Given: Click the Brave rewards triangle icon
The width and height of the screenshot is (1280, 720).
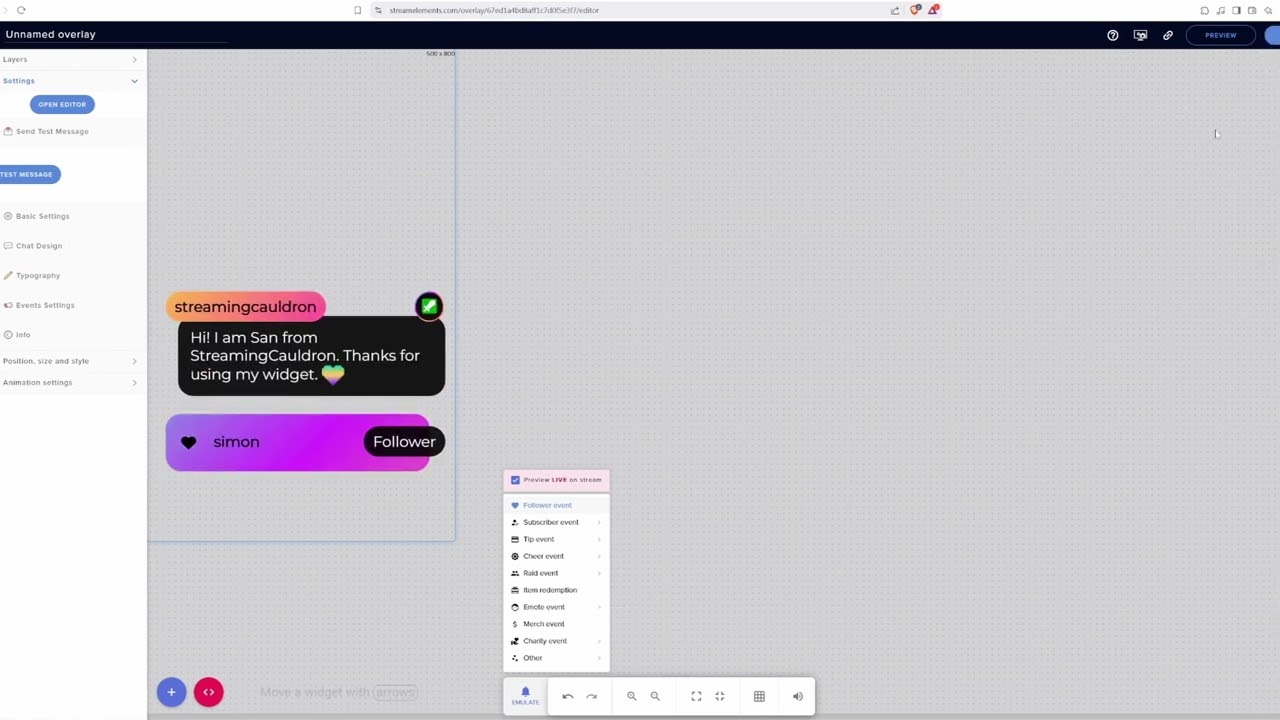Looking at the screenshot, I should [x=933, y=10].
